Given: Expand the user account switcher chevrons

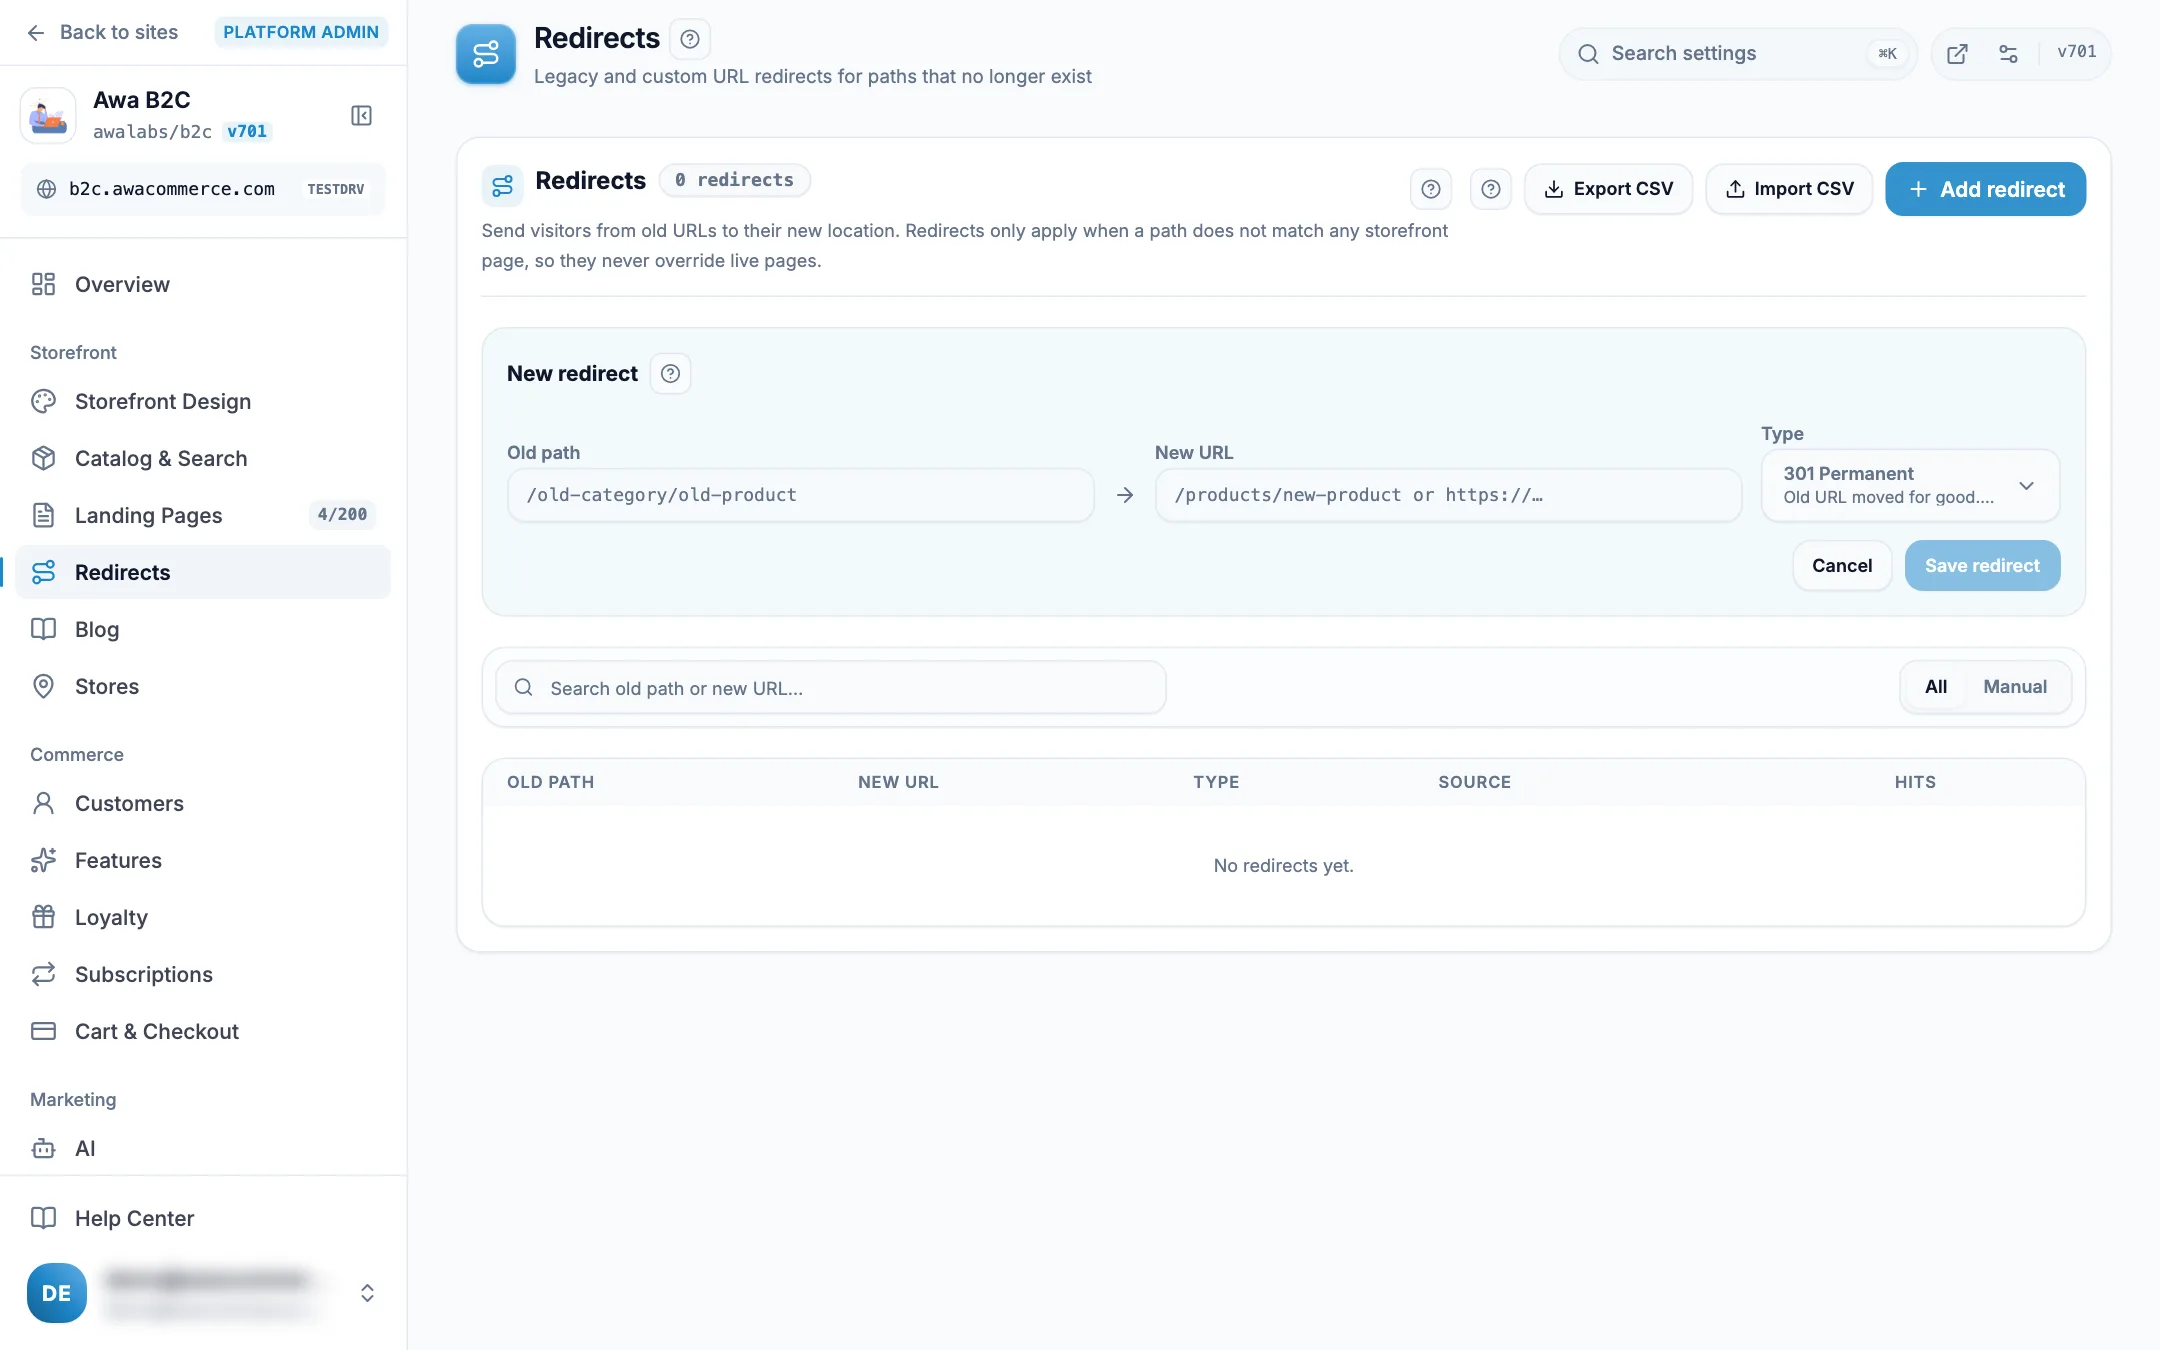Looking at the screenshot, I should (x=367, y=1293).
